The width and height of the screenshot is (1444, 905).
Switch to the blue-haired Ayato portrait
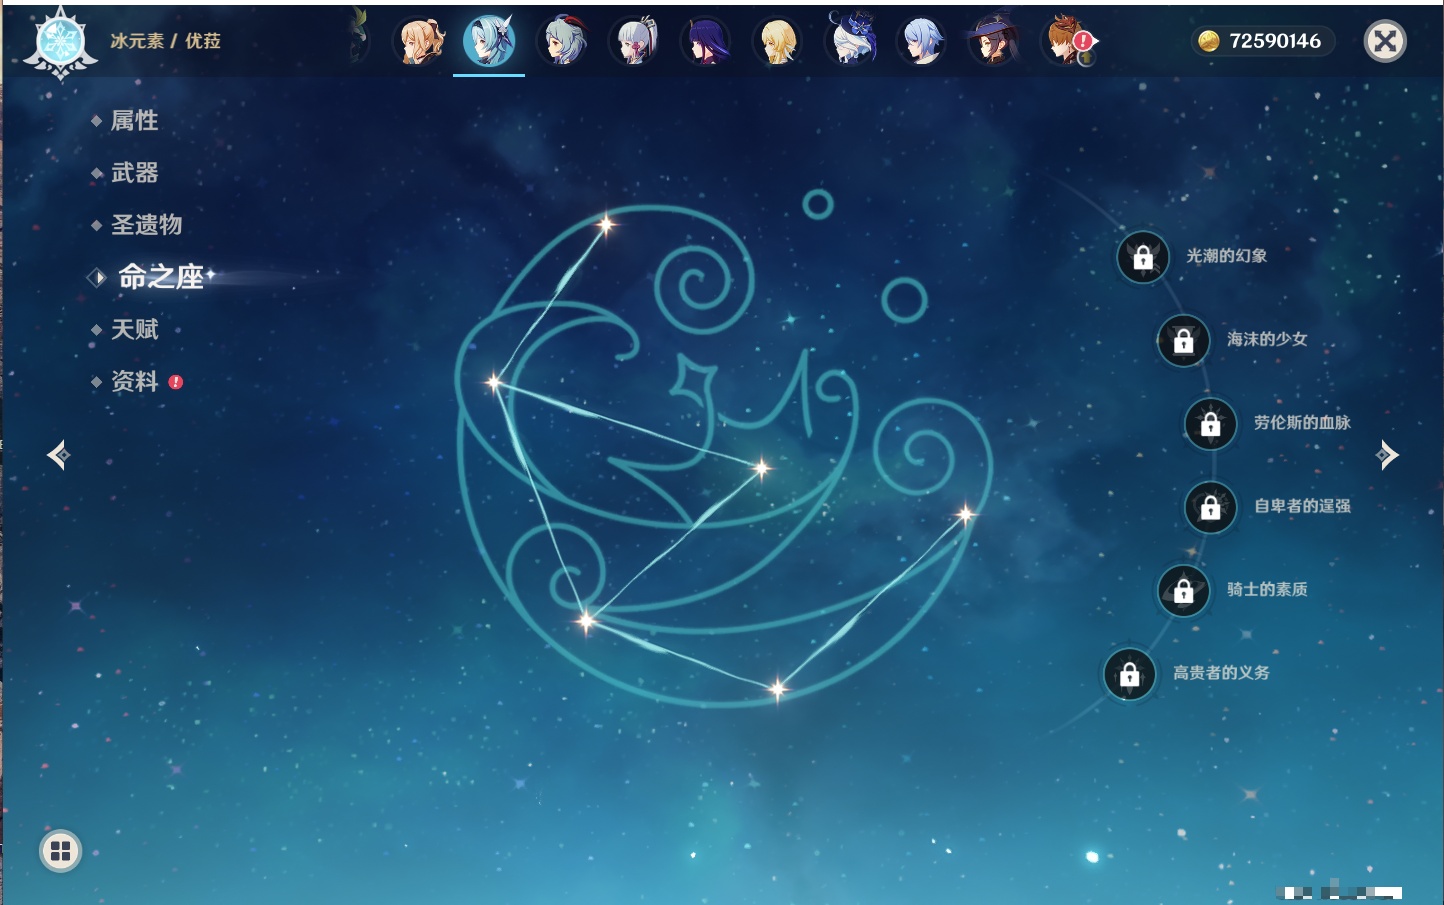point(921,41)
